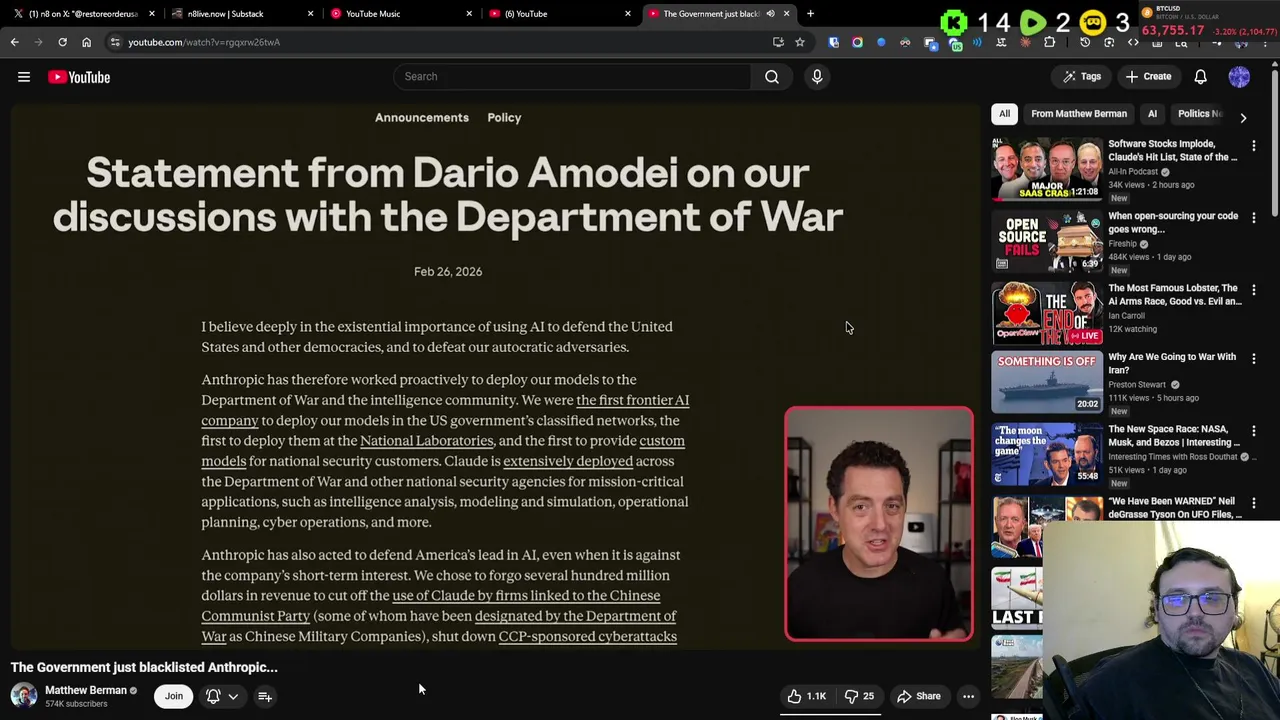Open YouTube notifications bell
Screen dimensions: 1280x720
click(1200, 77)
